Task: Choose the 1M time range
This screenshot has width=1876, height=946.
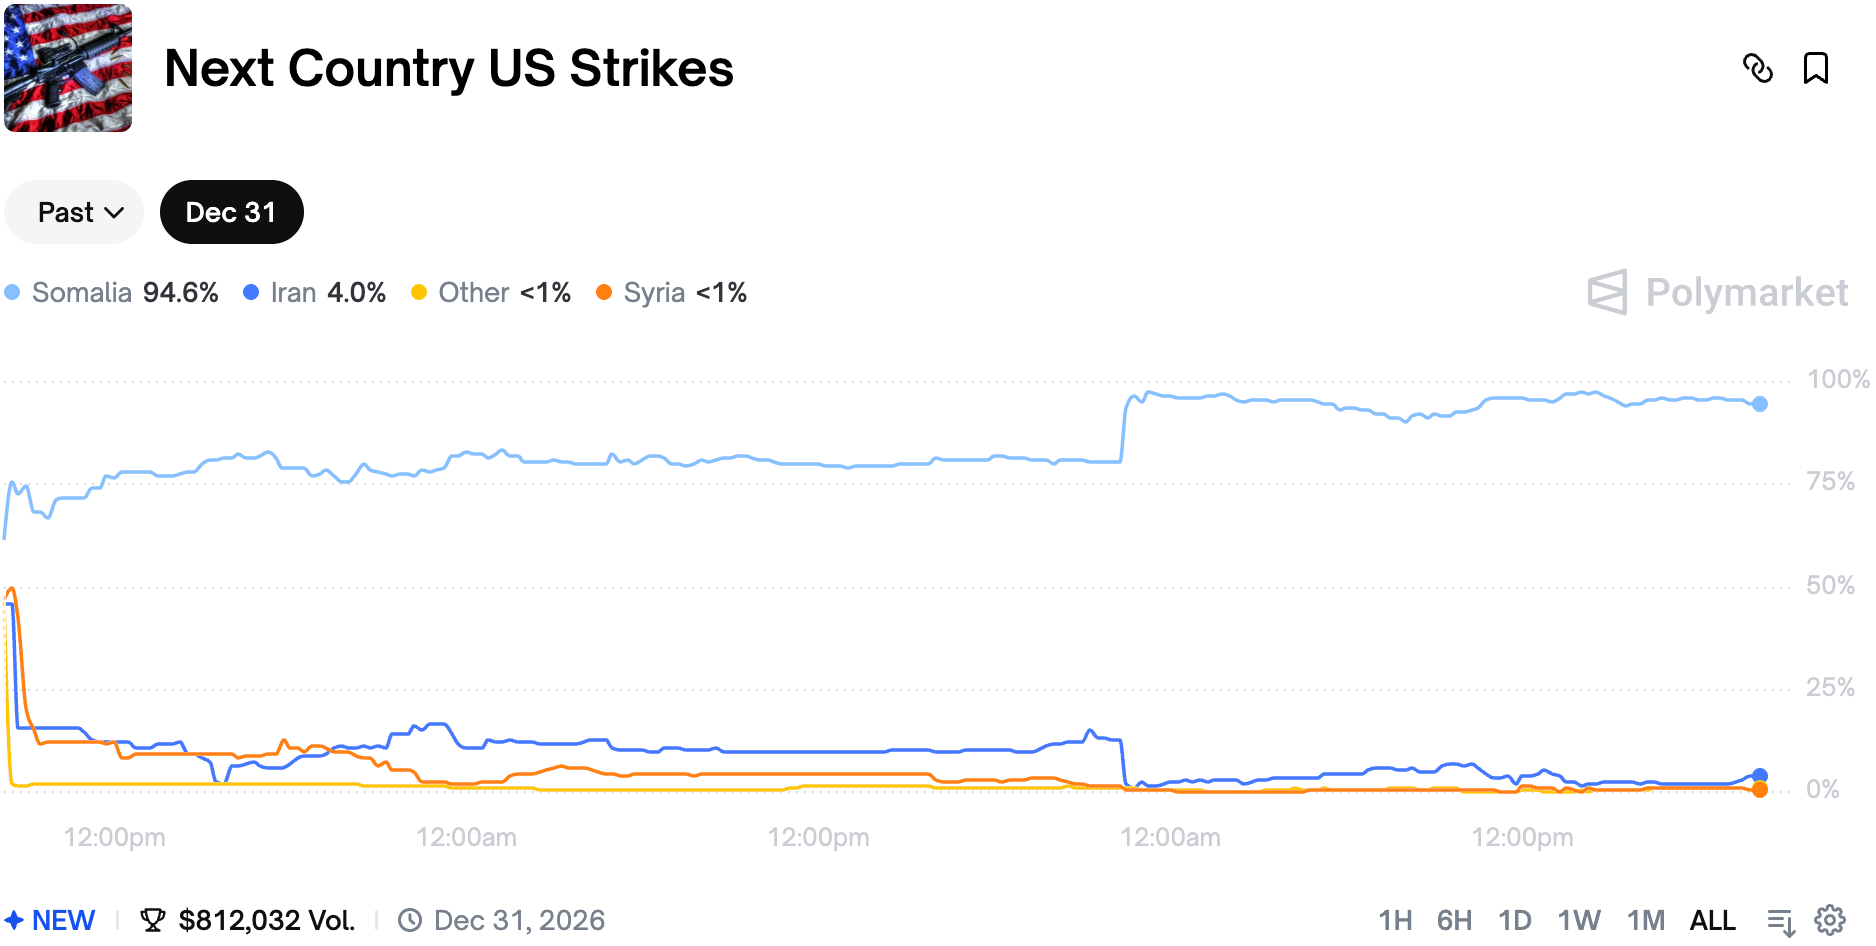Action: coord(1645,920)
